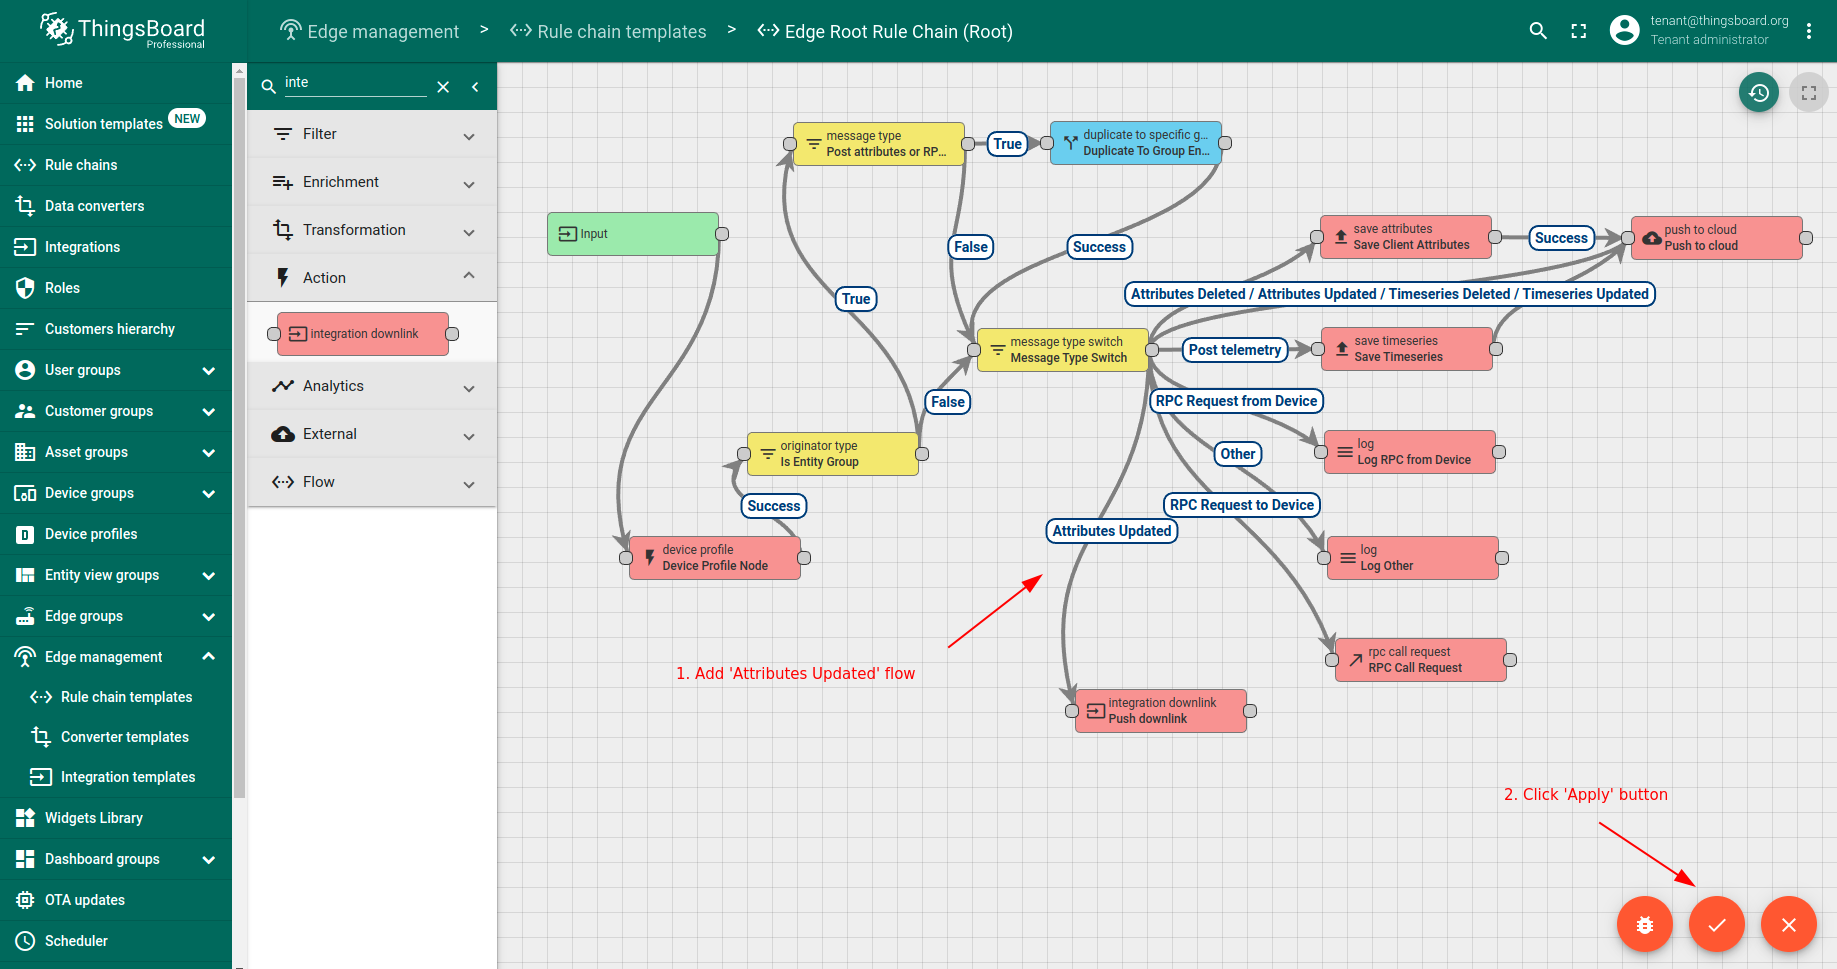Screen dimensions: 1837x969
Task: Expand the Transformation node category
Action: (372, 230)
